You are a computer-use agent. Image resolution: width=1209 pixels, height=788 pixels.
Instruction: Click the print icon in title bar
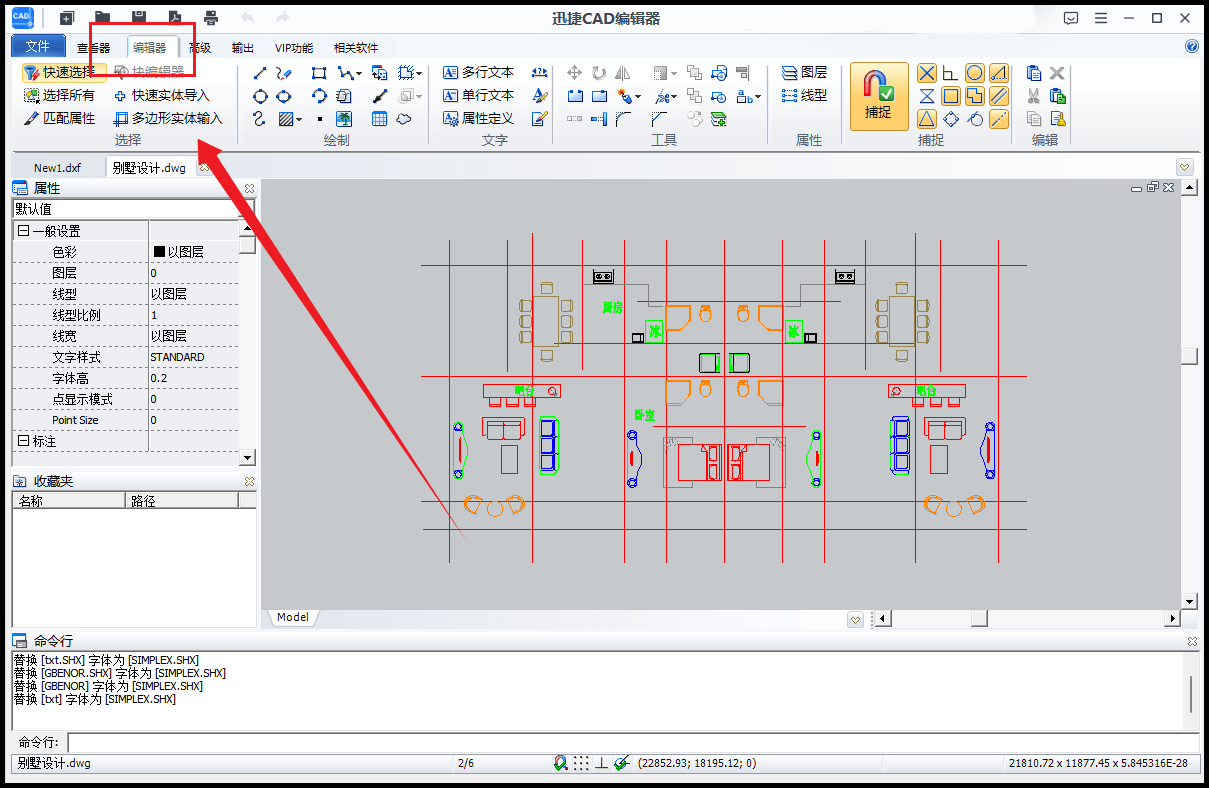tap(211, 18)
